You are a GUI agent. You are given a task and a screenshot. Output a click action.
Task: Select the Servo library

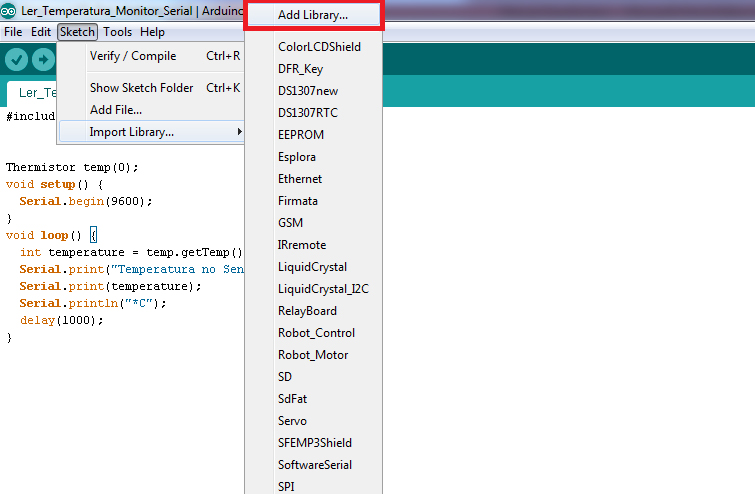(313, 421)
